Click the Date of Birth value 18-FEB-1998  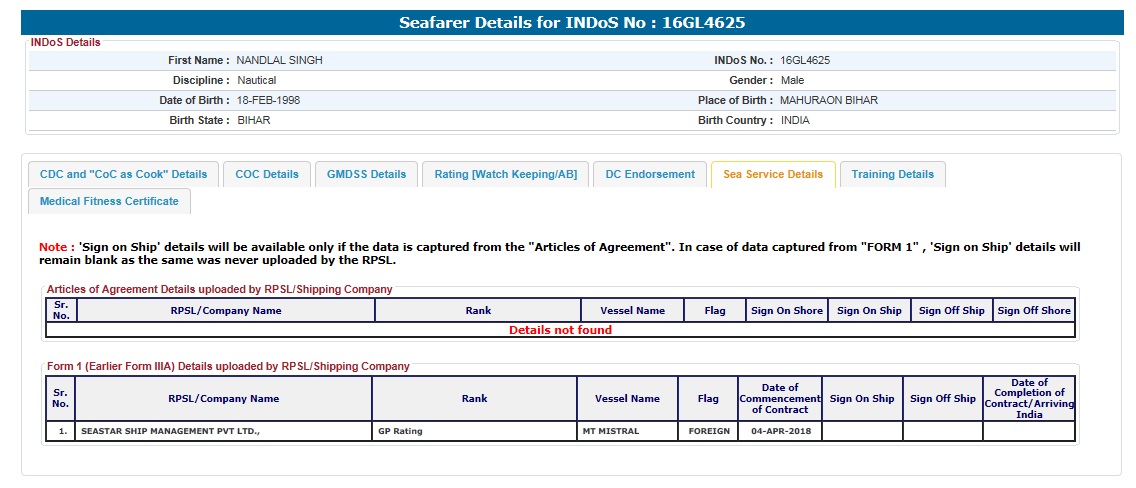pyautogui.click(x=268, y=100)
